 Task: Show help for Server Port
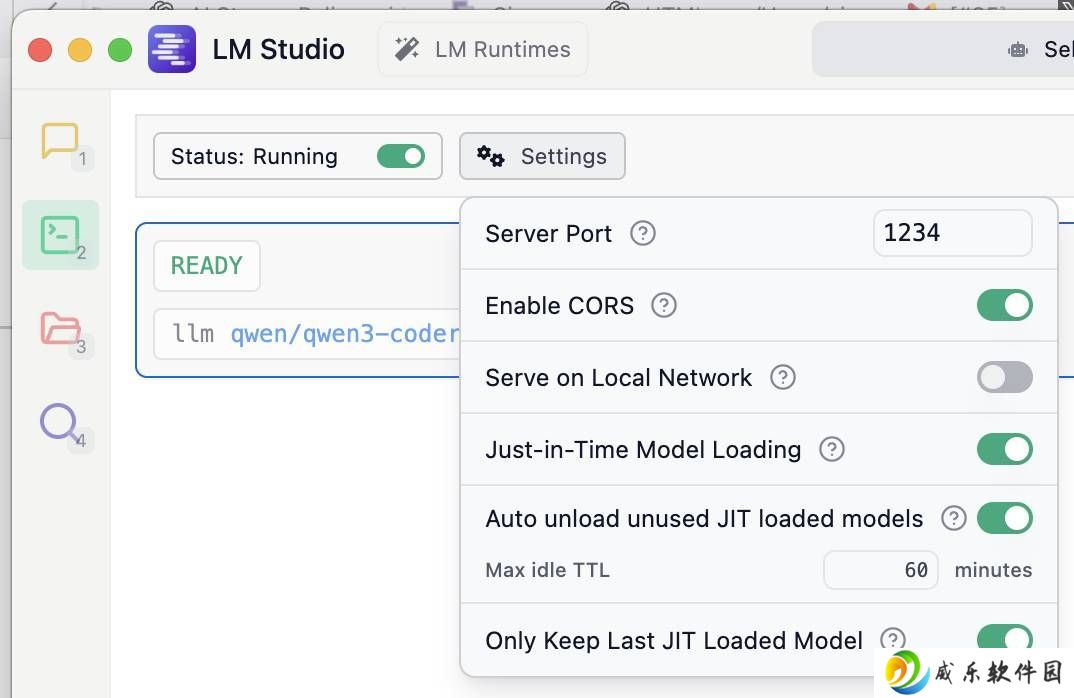(x=642, y=234)
